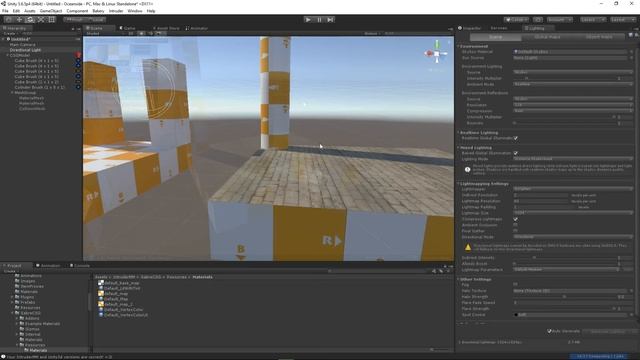Toggle the Fog checkbox
The height and width of the screenshot is (360, 640).
[x=516, y=284]
